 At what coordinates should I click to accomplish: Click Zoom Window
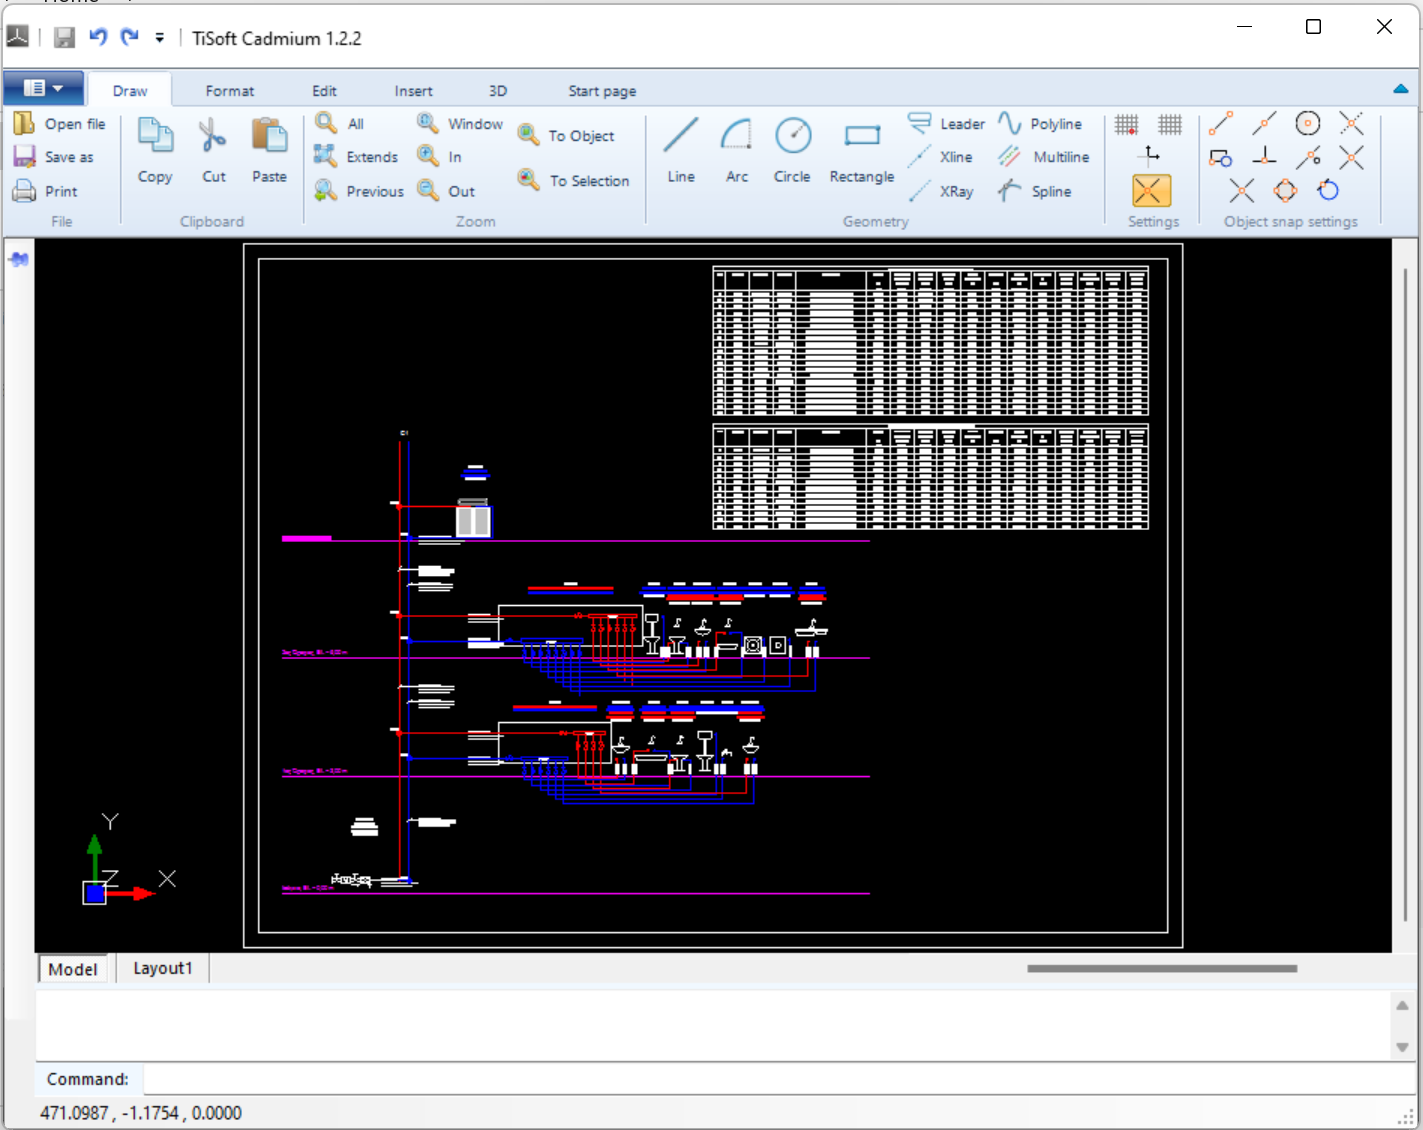[x=460, y=124]
